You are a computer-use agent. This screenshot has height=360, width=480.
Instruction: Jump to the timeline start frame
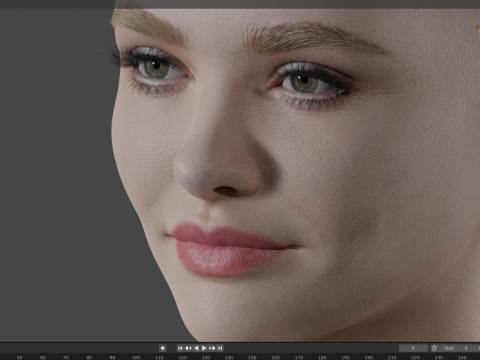[x=180, y=348]
